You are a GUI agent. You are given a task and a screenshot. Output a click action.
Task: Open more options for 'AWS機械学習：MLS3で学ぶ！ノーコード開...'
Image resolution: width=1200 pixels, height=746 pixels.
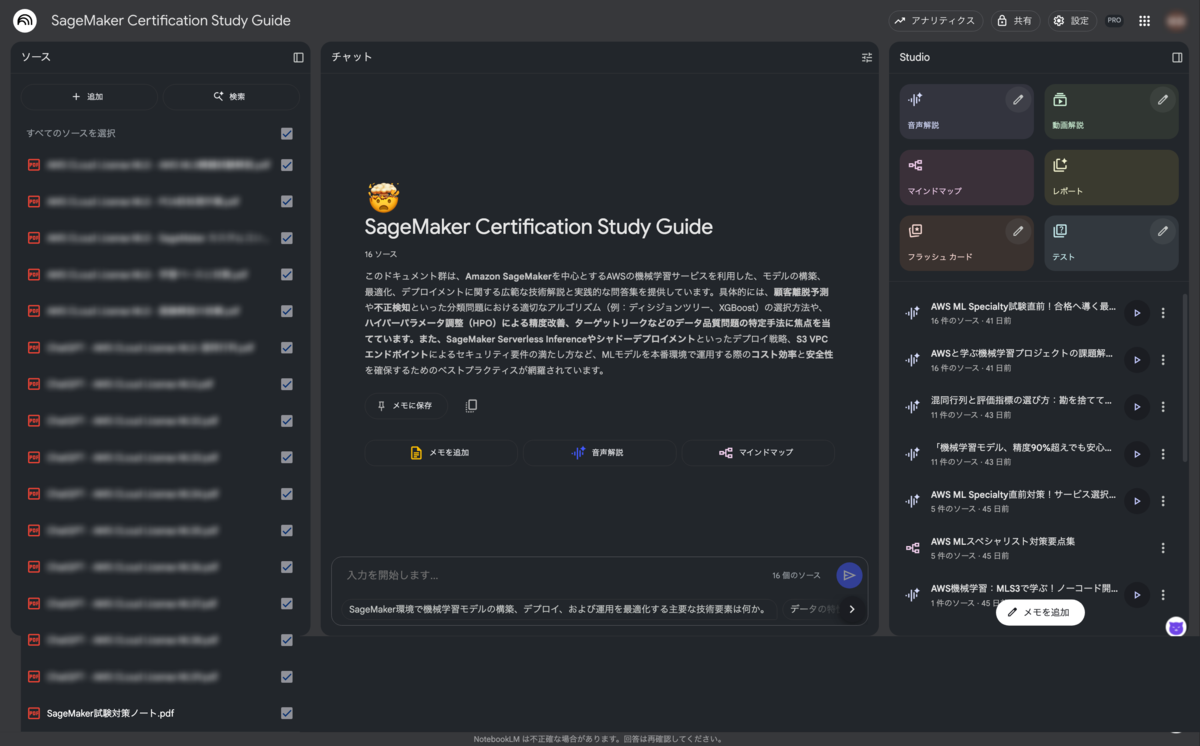pyautogui.click(x=1163, y=595)
